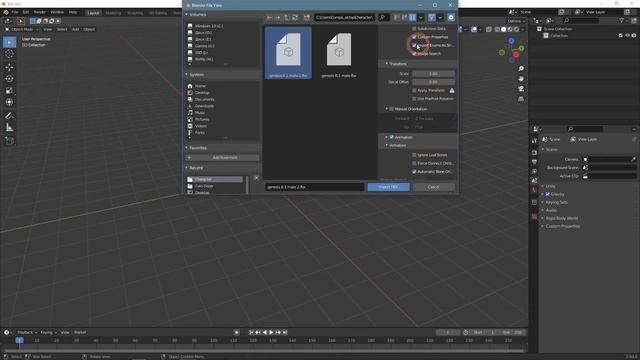Enable the Apply Transform checkbox

[414, 91]
